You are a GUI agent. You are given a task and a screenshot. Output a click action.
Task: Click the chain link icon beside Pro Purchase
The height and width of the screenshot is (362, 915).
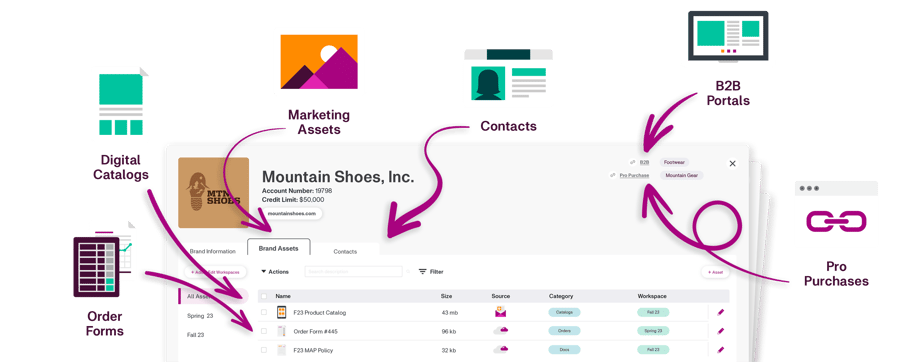(612, 175)
